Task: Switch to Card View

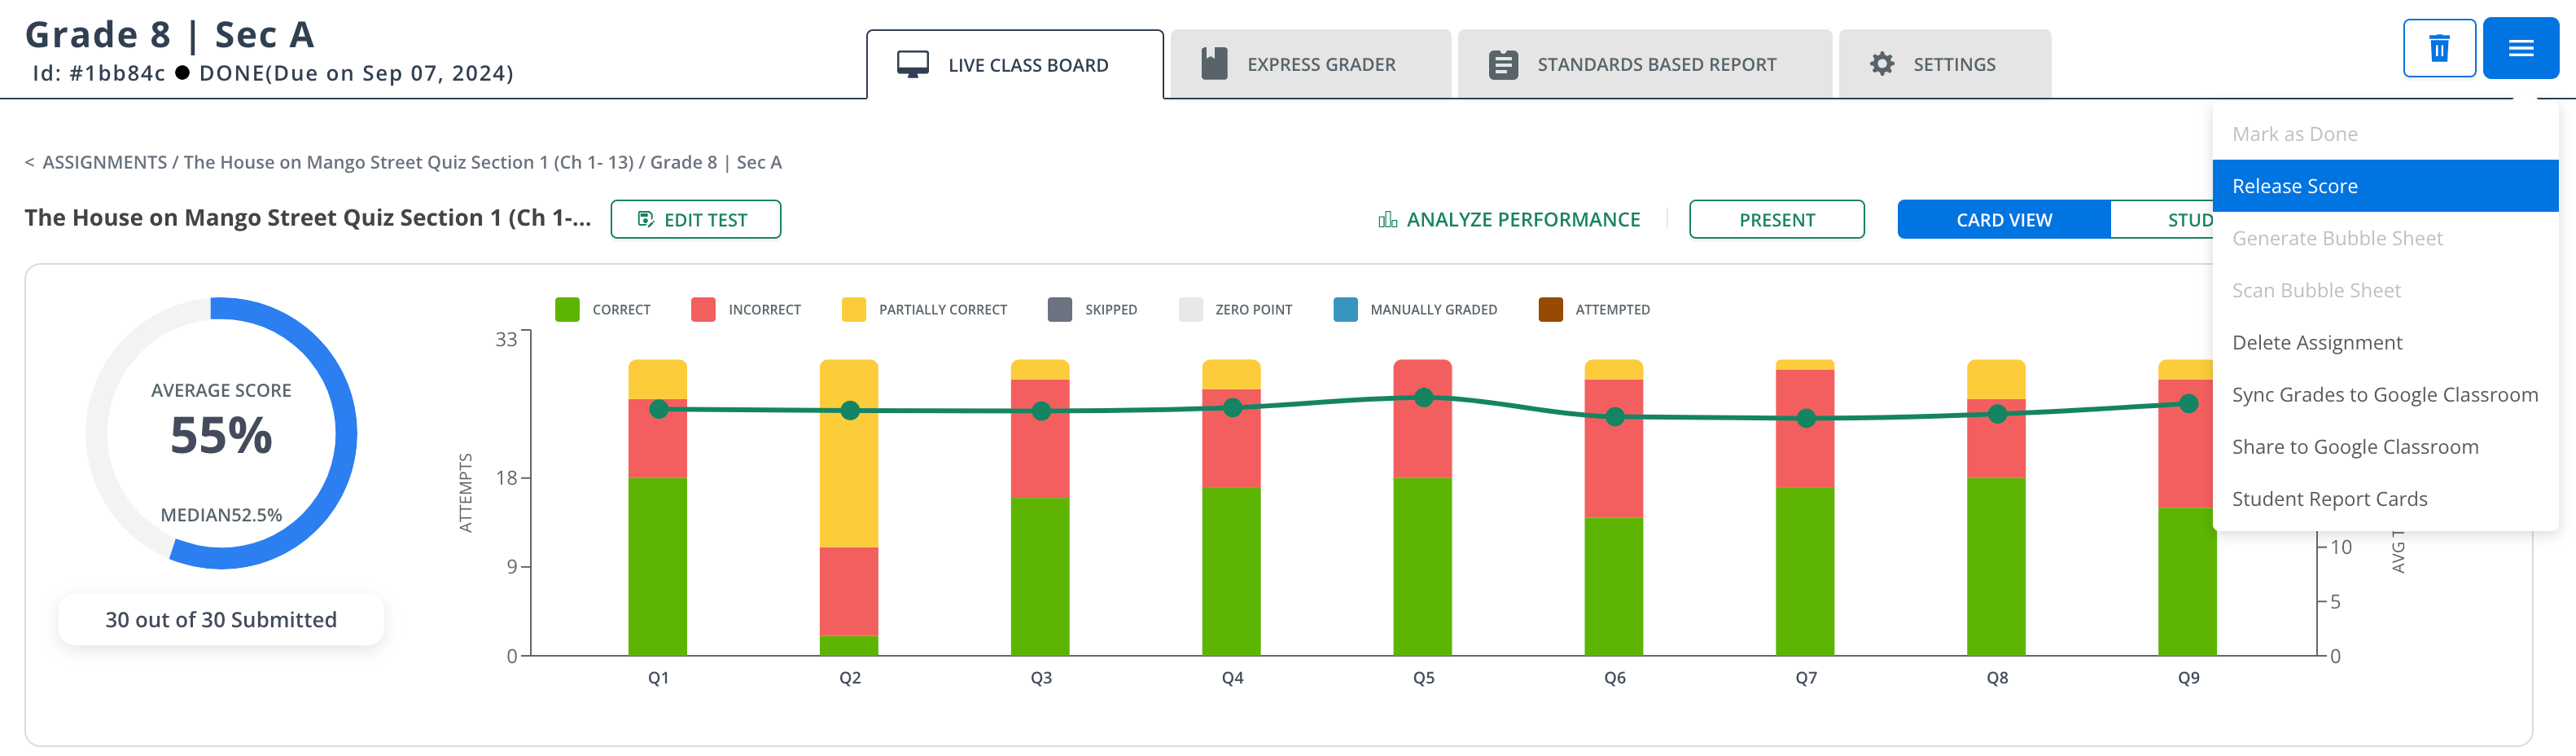Action: tap(2004, 219)
